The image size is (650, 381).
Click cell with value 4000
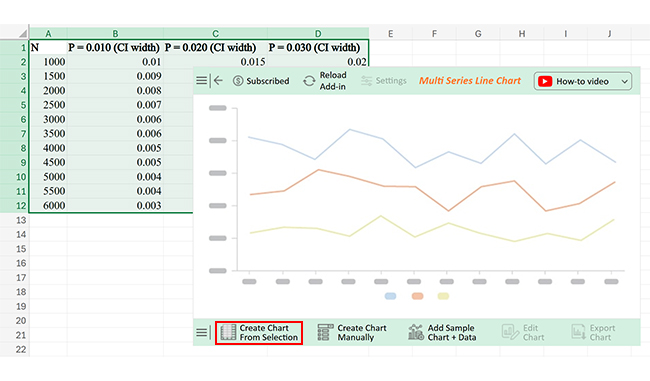pyautogui.click(x=48, y=148)
